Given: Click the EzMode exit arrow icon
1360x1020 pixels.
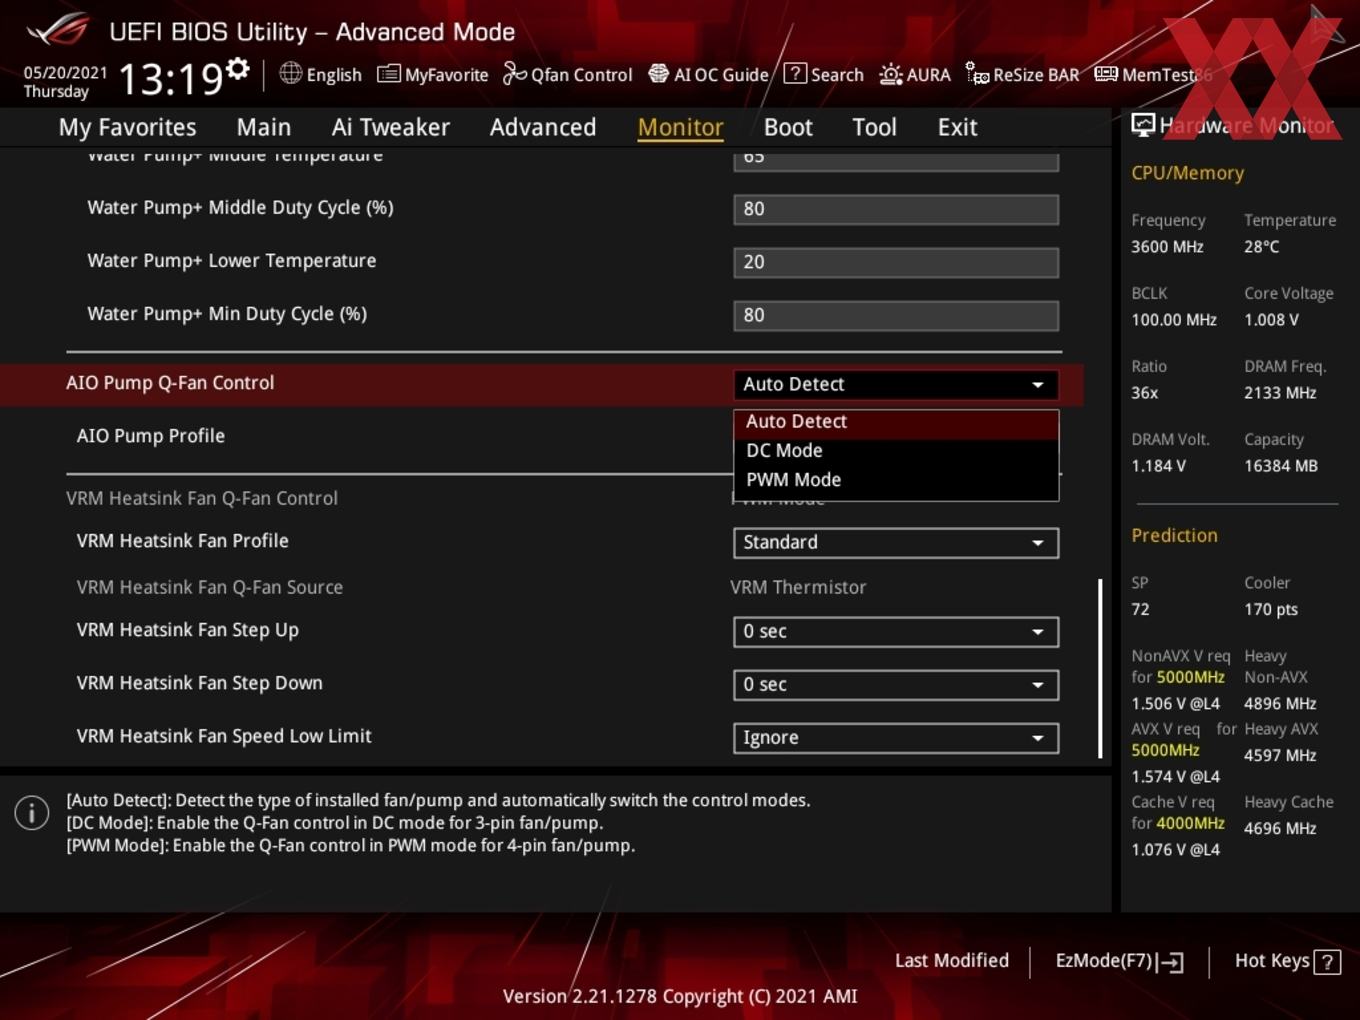Looking at the screenshot, I should coord(1170,962).
